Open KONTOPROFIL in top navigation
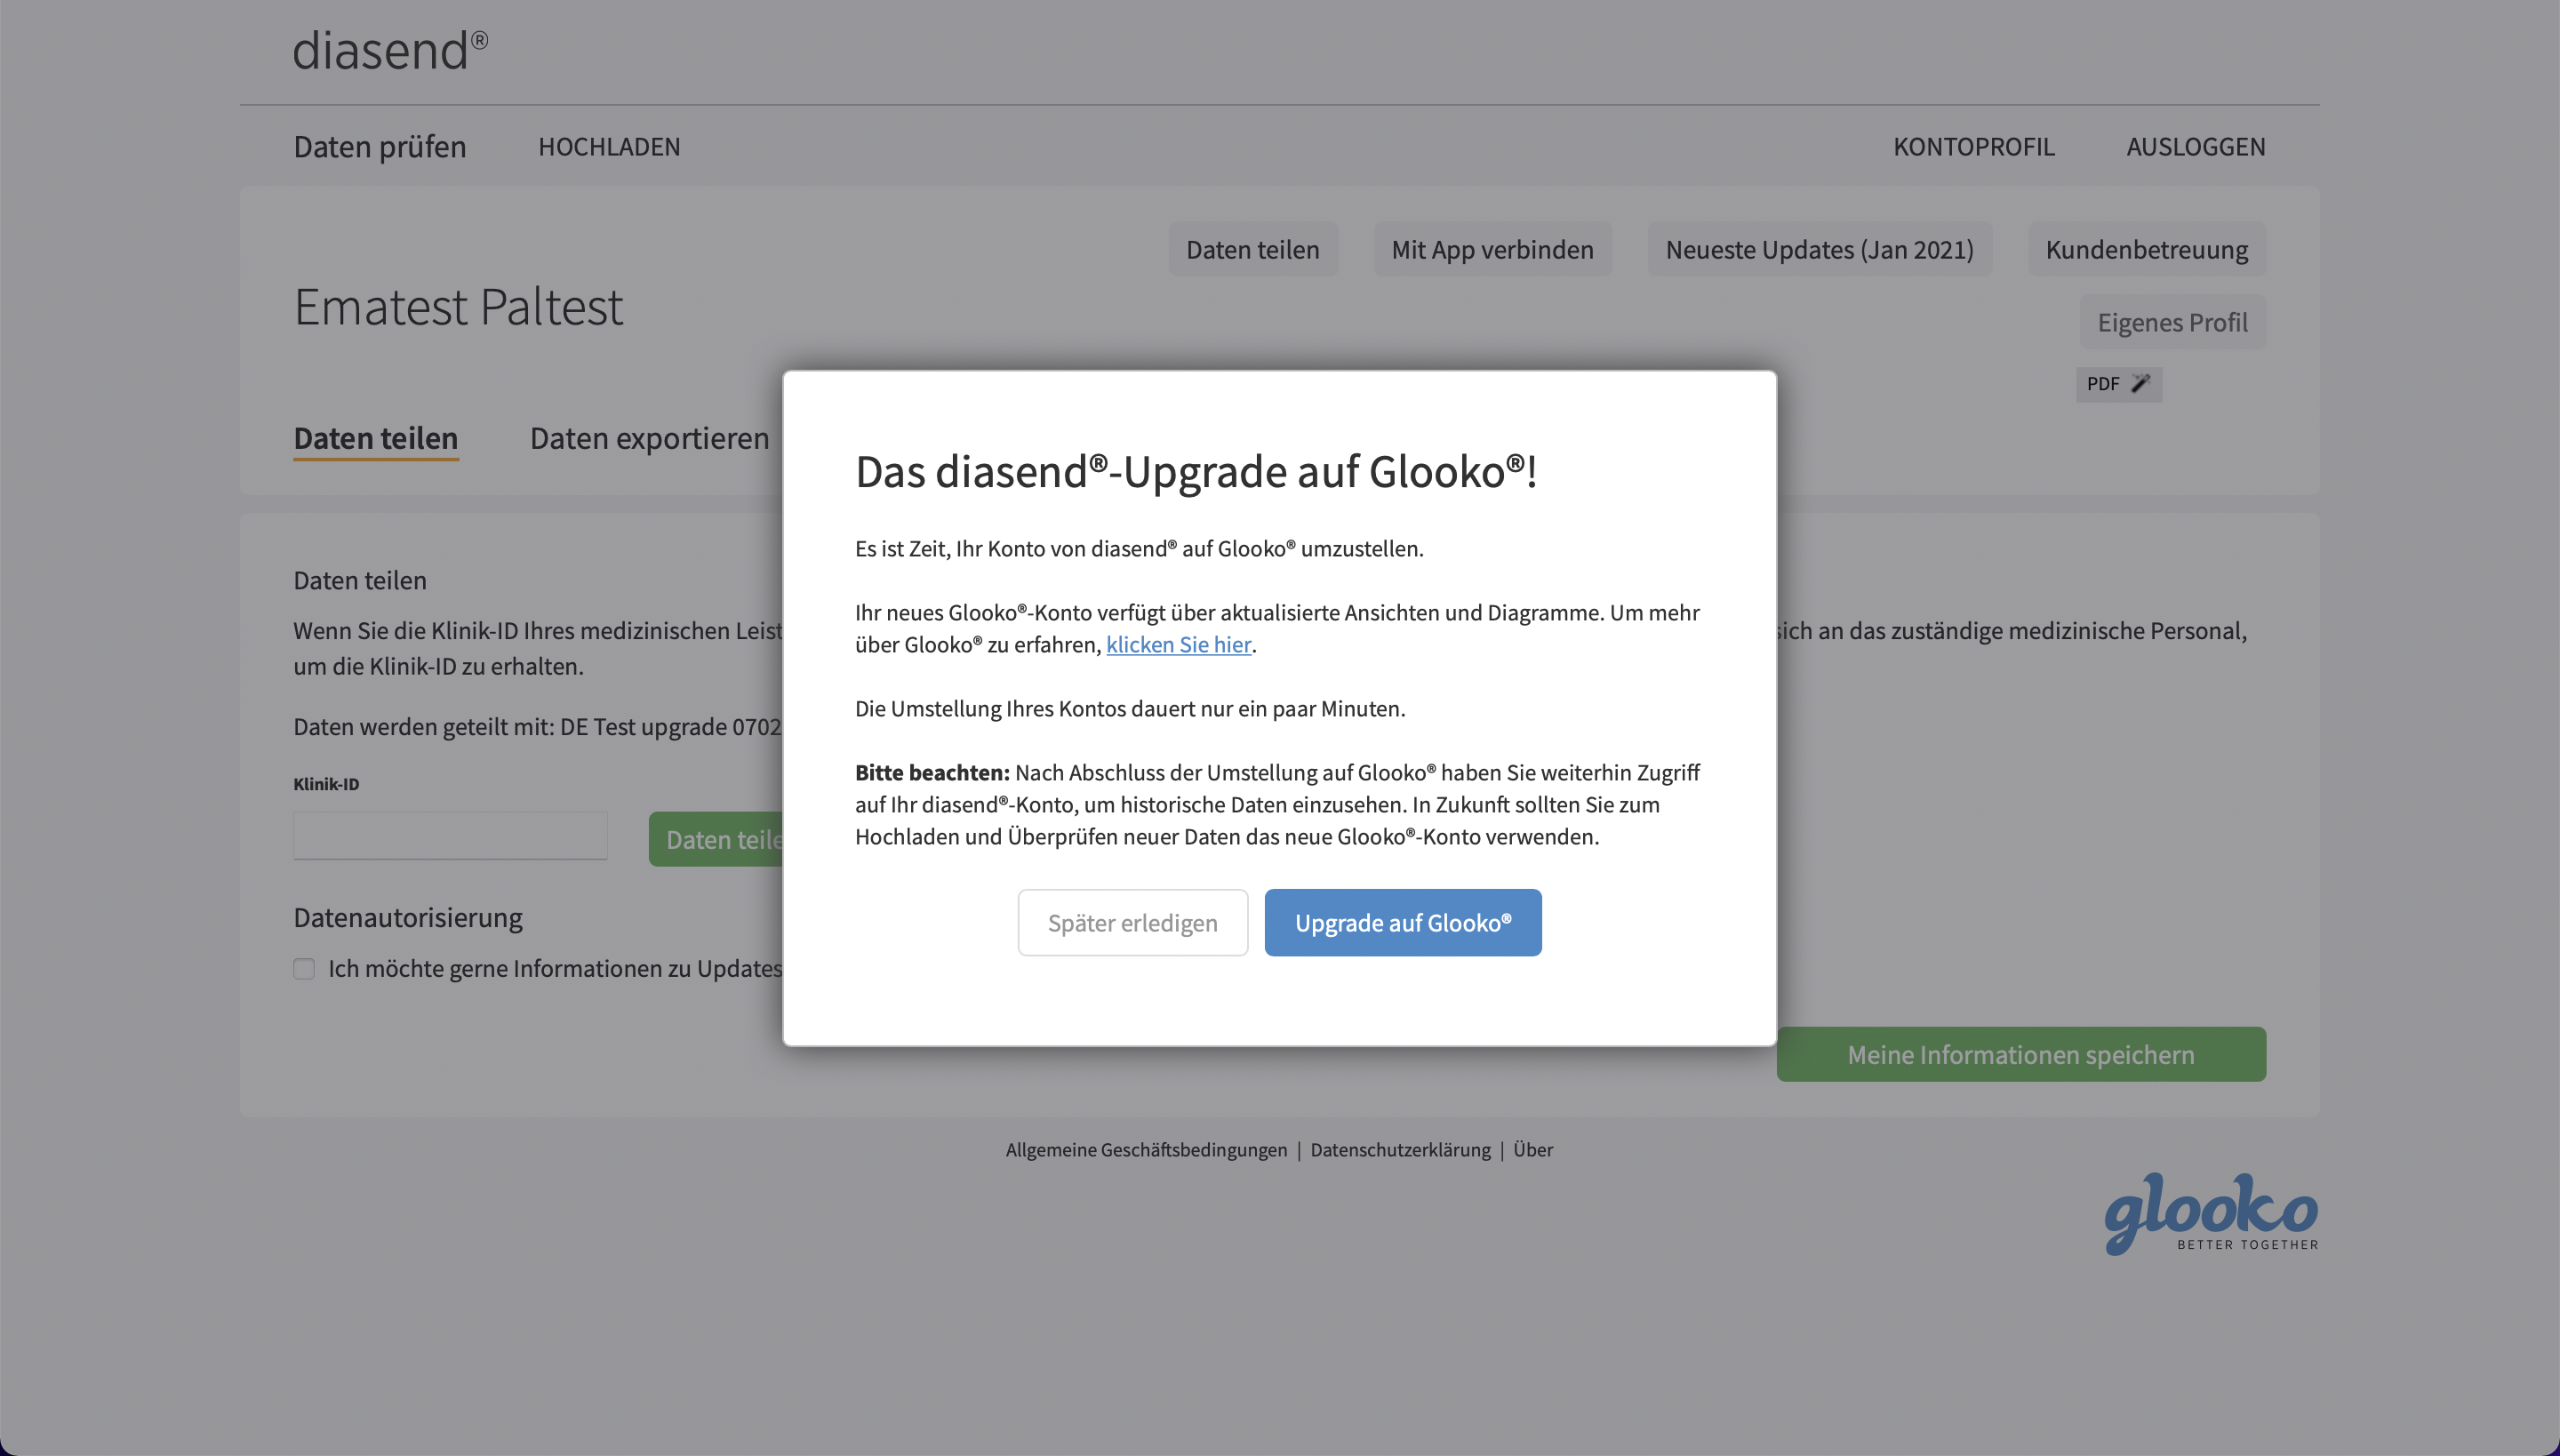The image size is (2560, 1456). (x=1974, y=147)
